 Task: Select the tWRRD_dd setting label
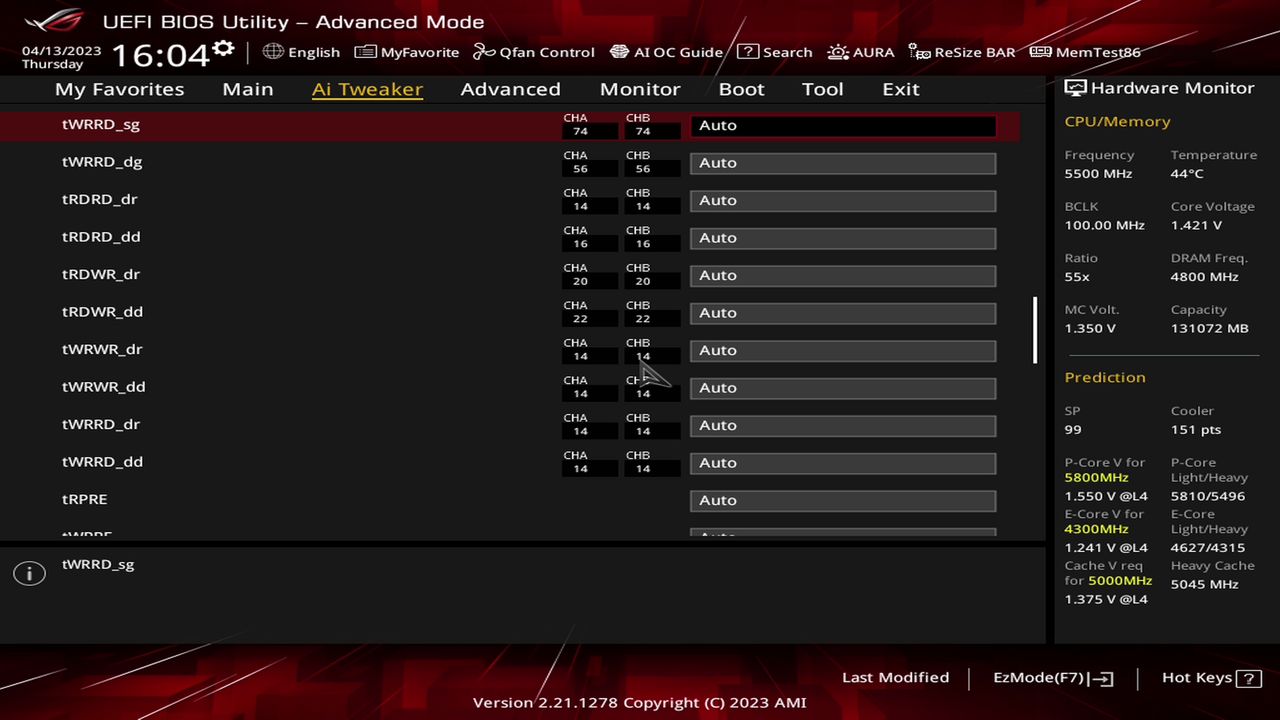click(x=102, y=462)
